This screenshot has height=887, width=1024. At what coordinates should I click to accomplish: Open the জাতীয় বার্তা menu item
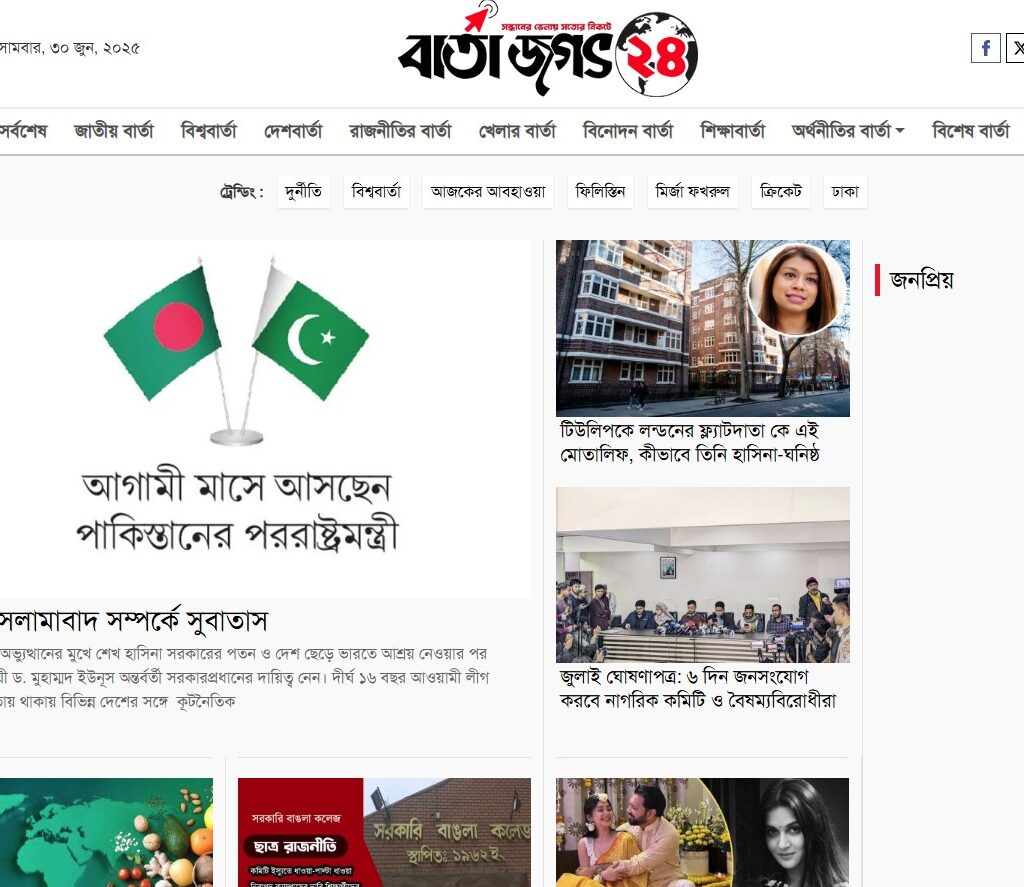click(114, 131)
